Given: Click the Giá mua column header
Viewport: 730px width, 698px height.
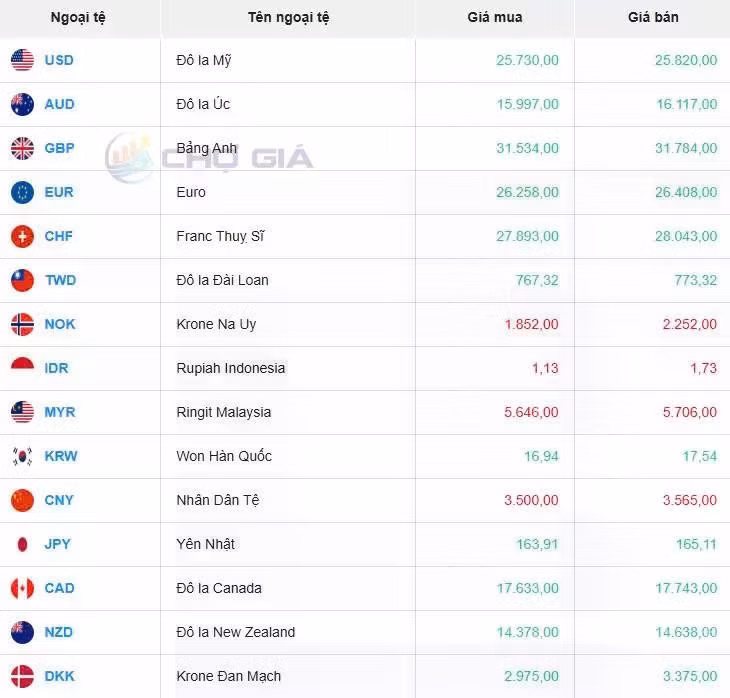Looking at the screenshot, I should tap(494, 17).
